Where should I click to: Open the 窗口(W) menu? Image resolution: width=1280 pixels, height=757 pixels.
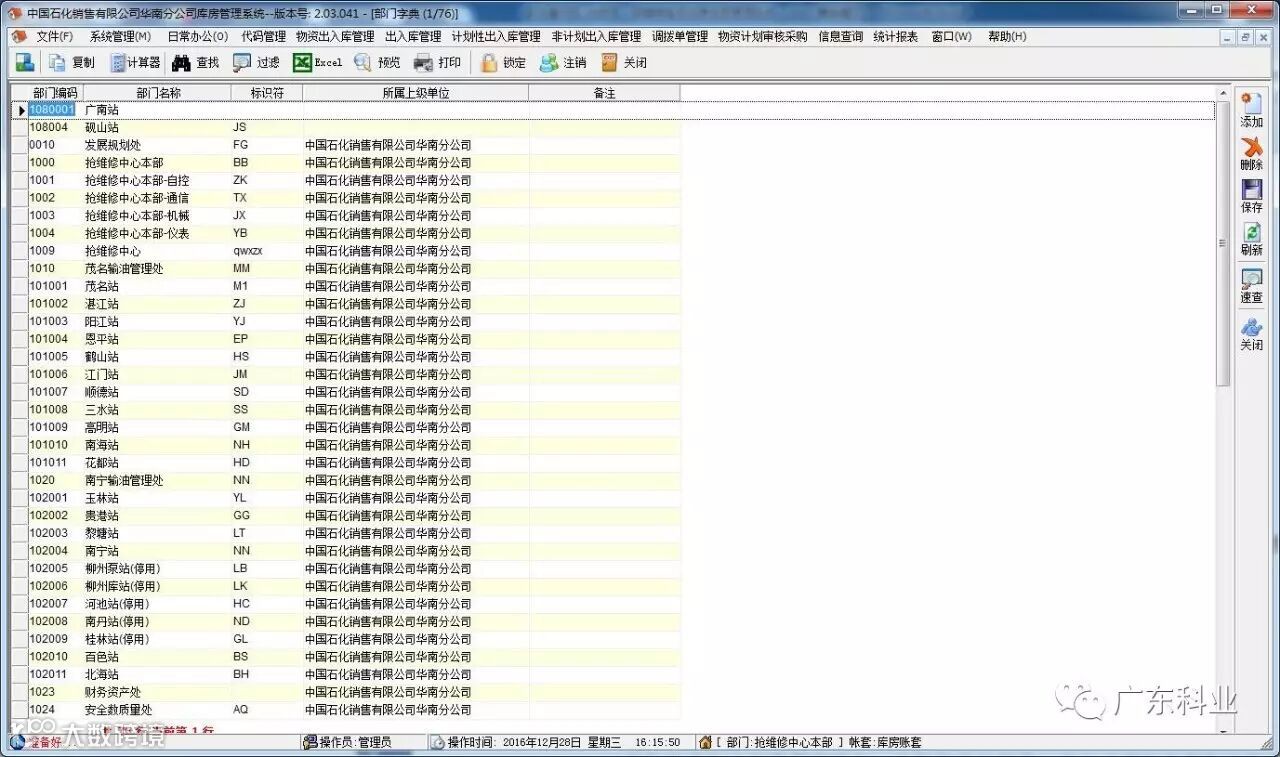click(x=951, y=36)
